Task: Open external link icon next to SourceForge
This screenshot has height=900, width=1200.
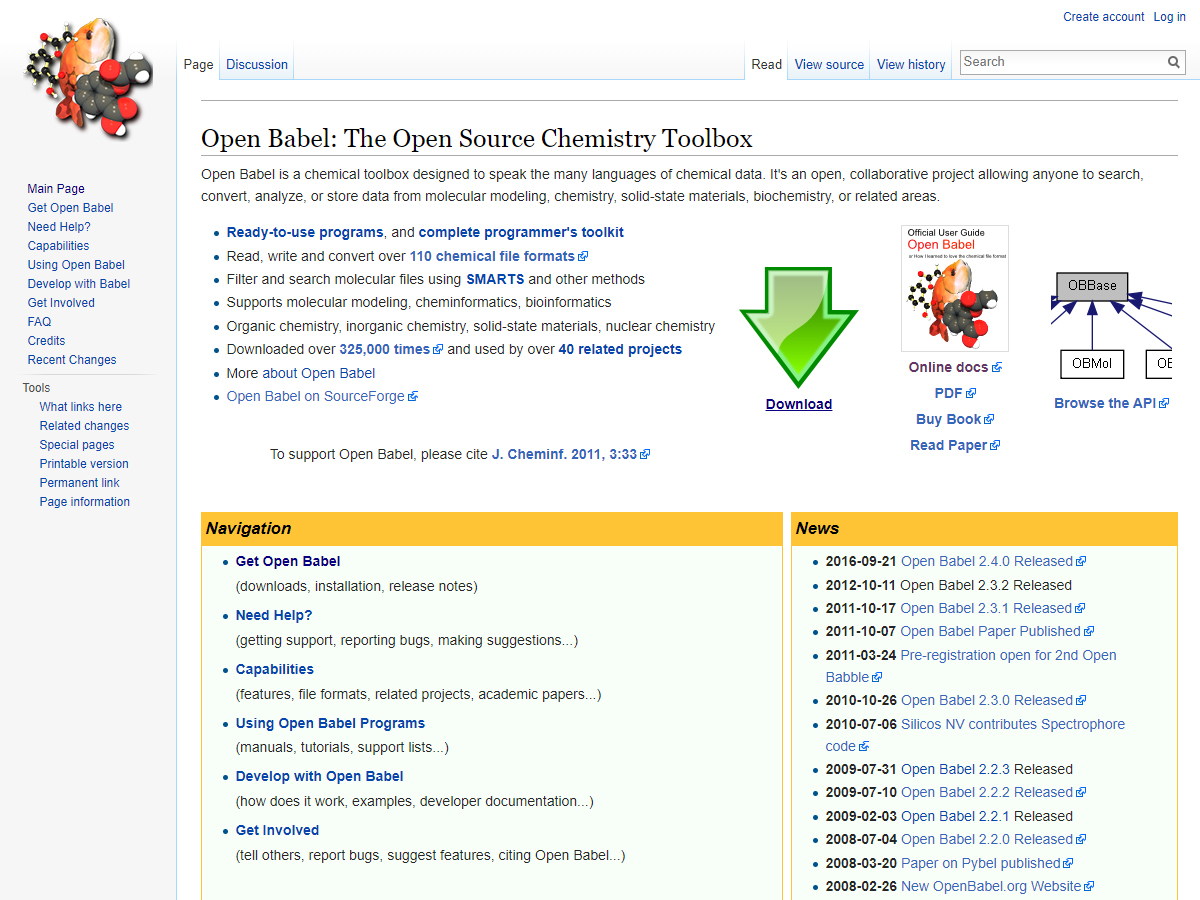Action: [x=414, y=396]
